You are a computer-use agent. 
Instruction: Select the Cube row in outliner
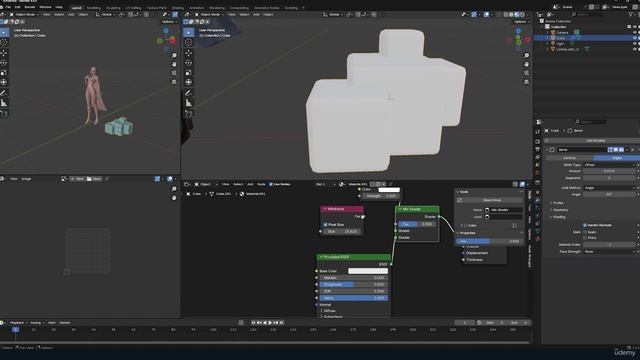(x=586, y=38)
